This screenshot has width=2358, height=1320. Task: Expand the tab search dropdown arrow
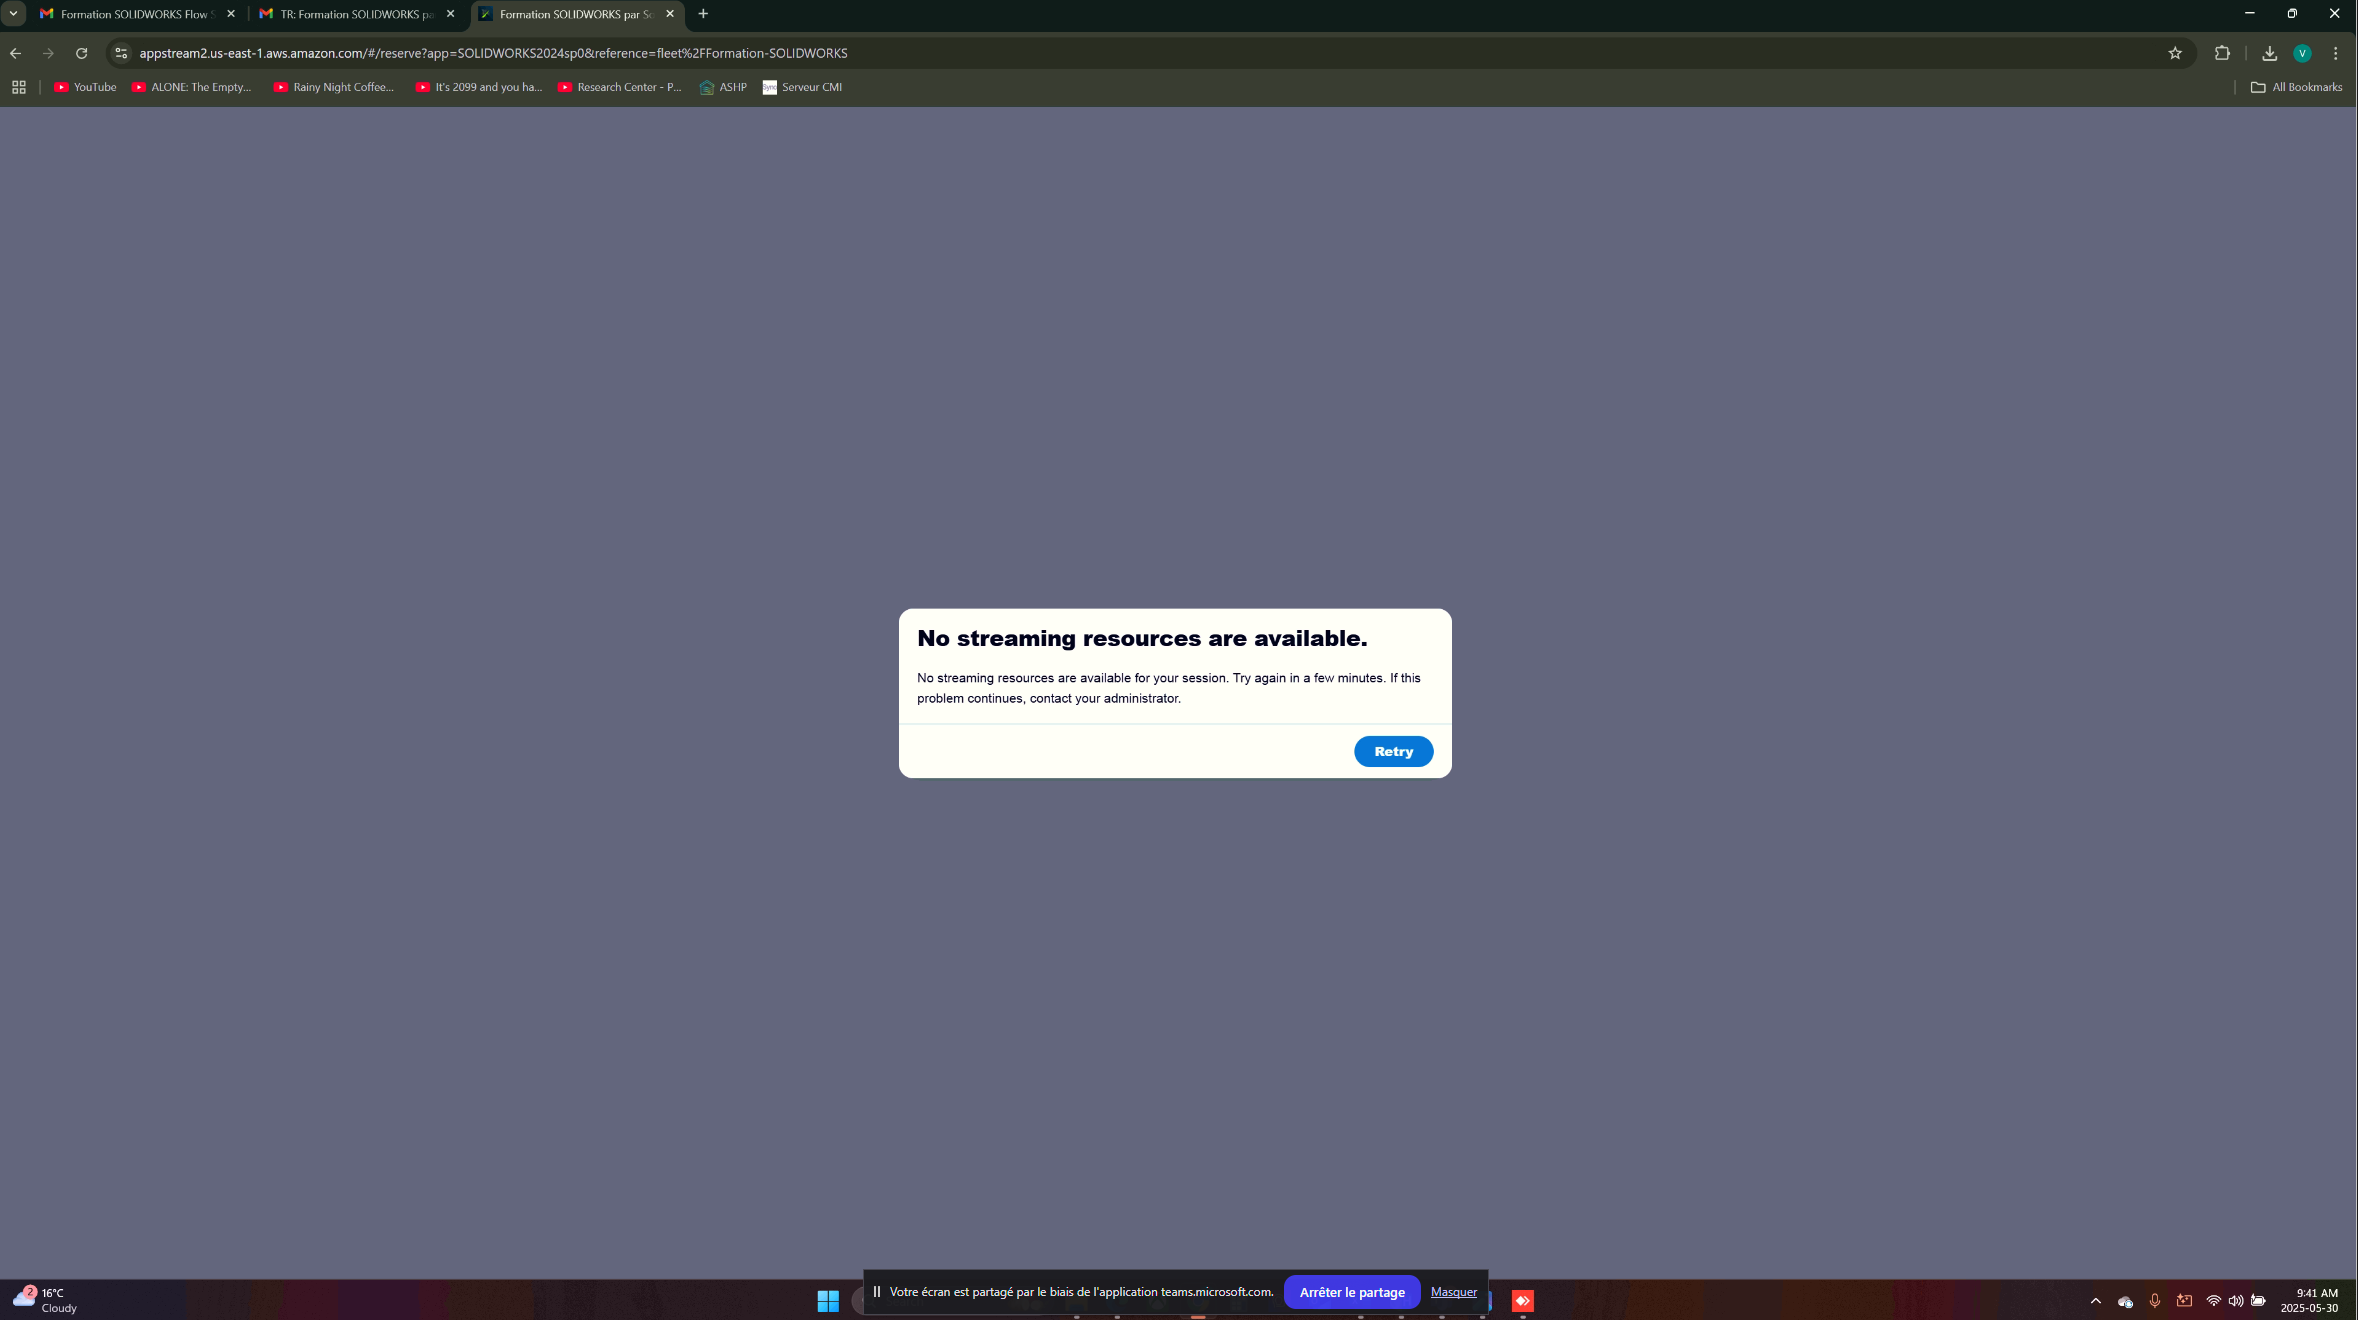13,14
